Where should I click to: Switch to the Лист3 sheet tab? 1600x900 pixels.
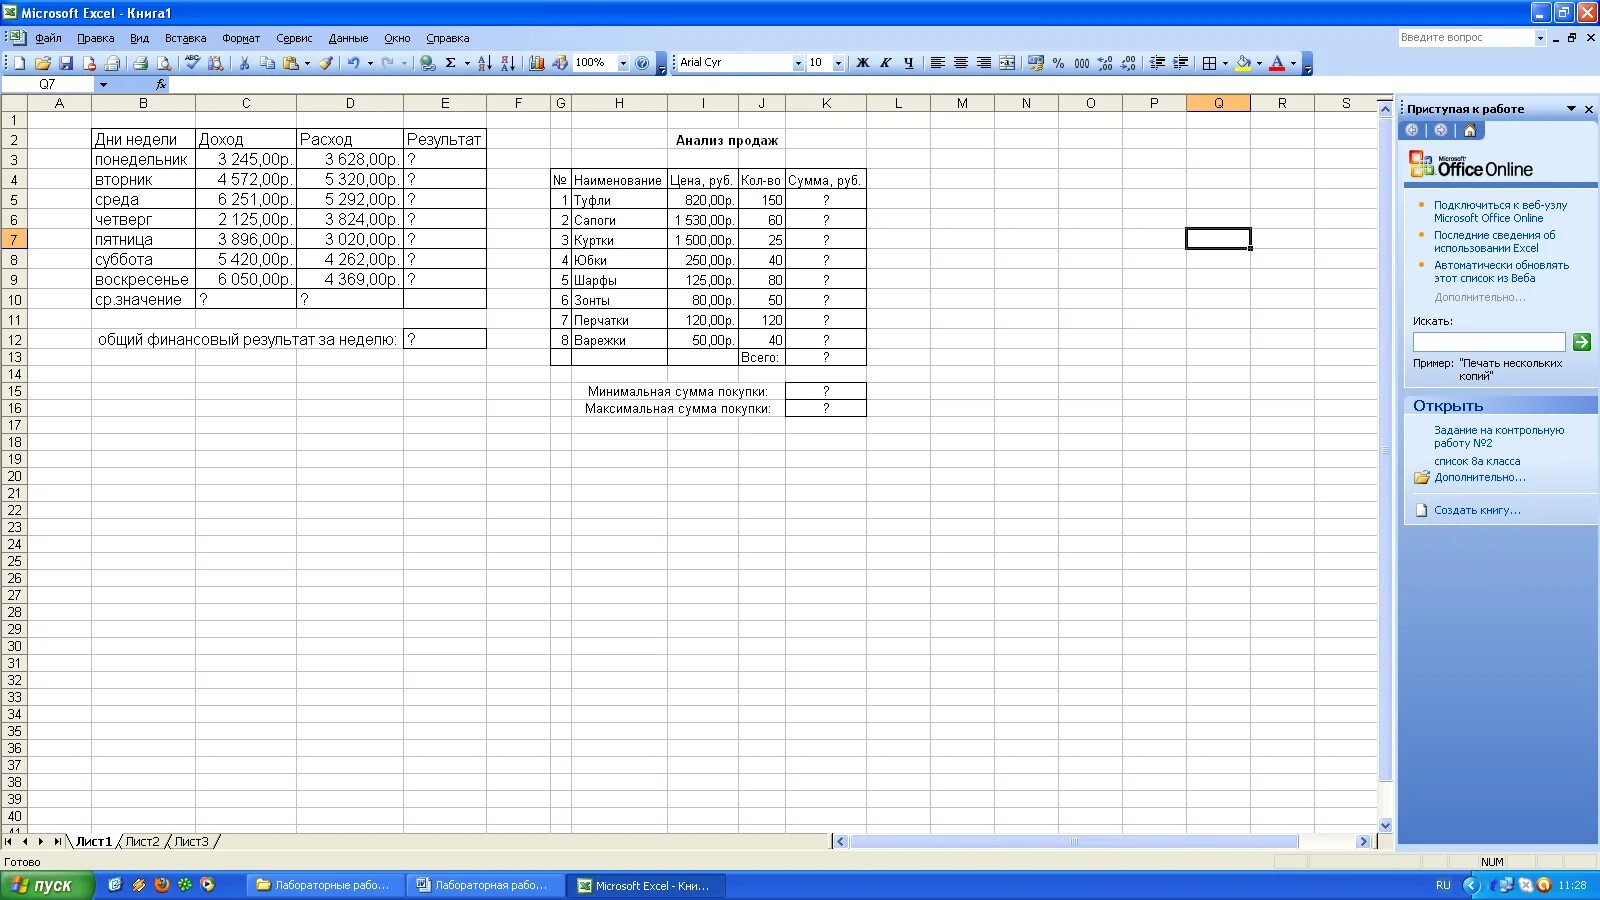(192, 841)
